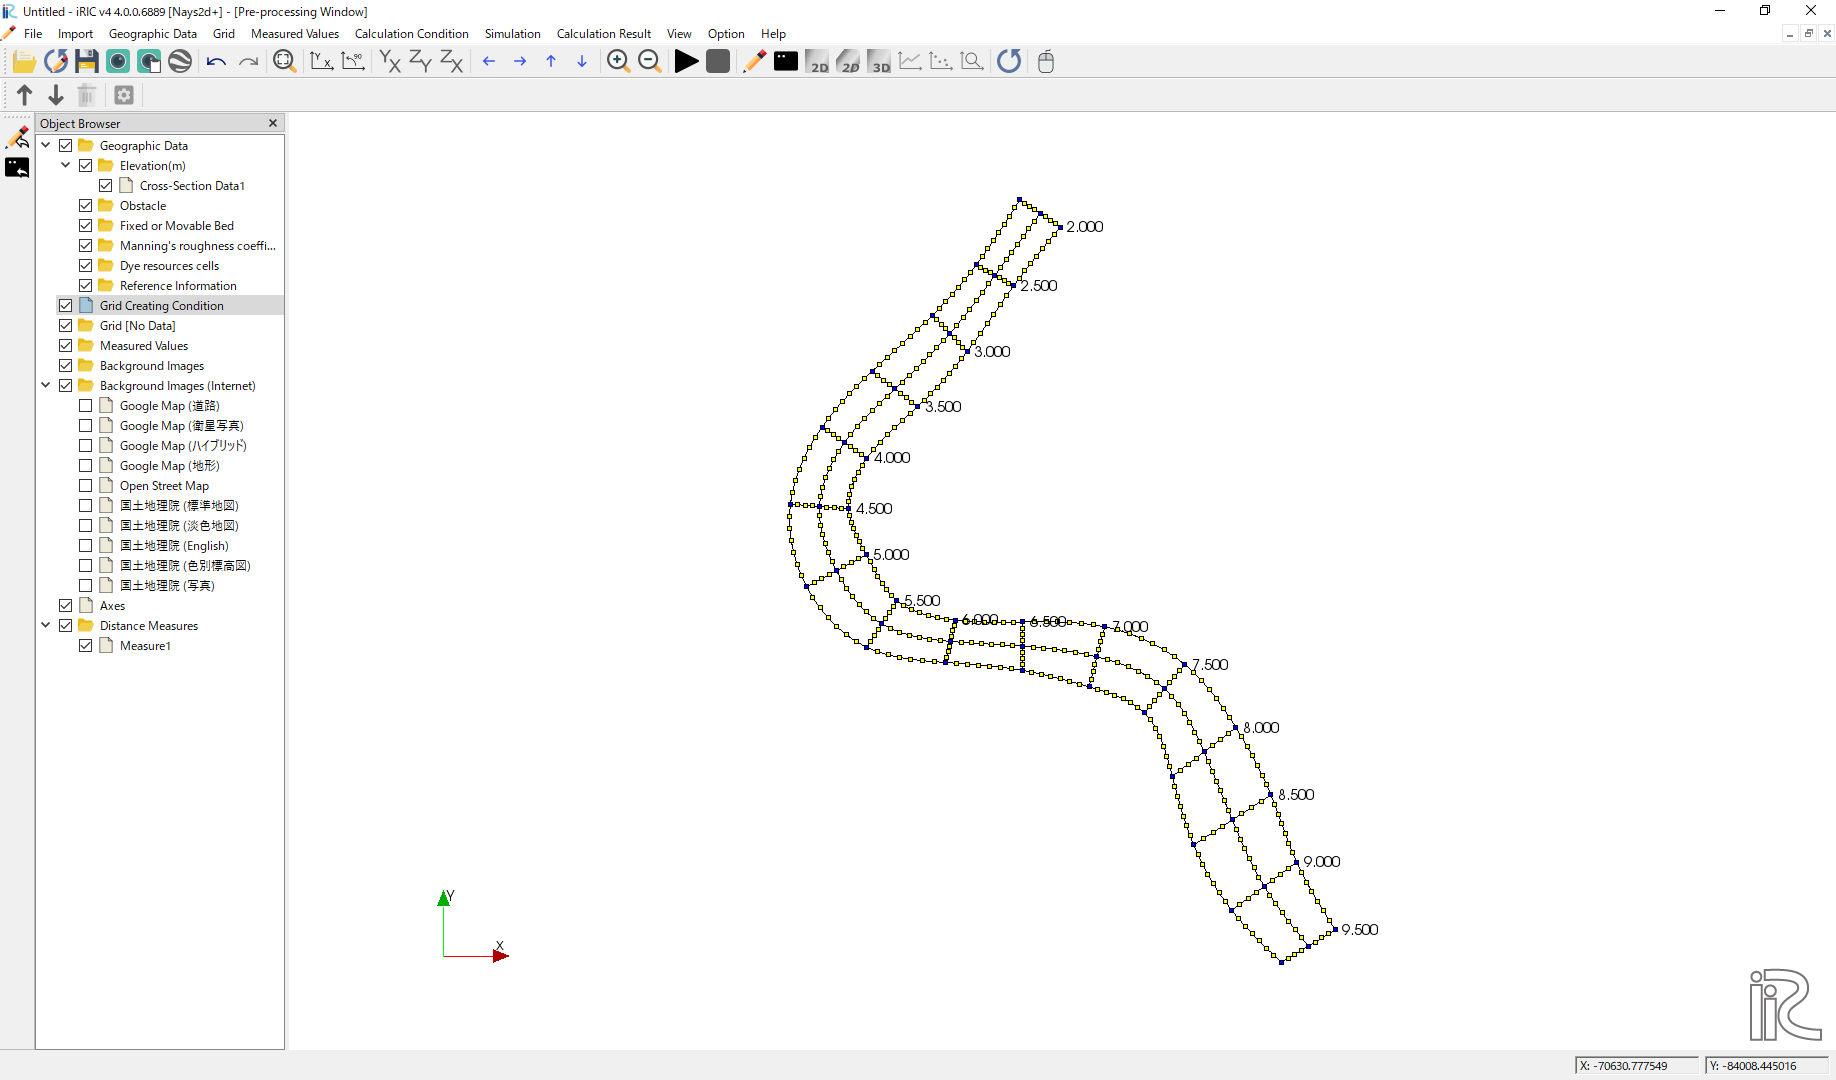Image resolution: width=1836 pixels, height=1080 pixels.
Task: Toggle Axes visibility checkbox
Action: point(66,606)
